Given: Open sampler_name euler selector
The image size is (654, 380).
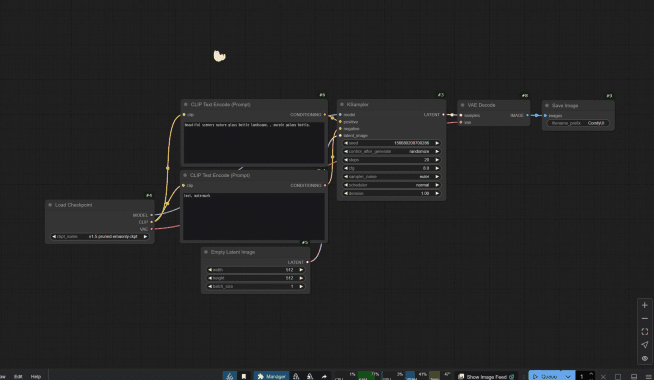Looking at the screenshot, I should tap(391, 176).
